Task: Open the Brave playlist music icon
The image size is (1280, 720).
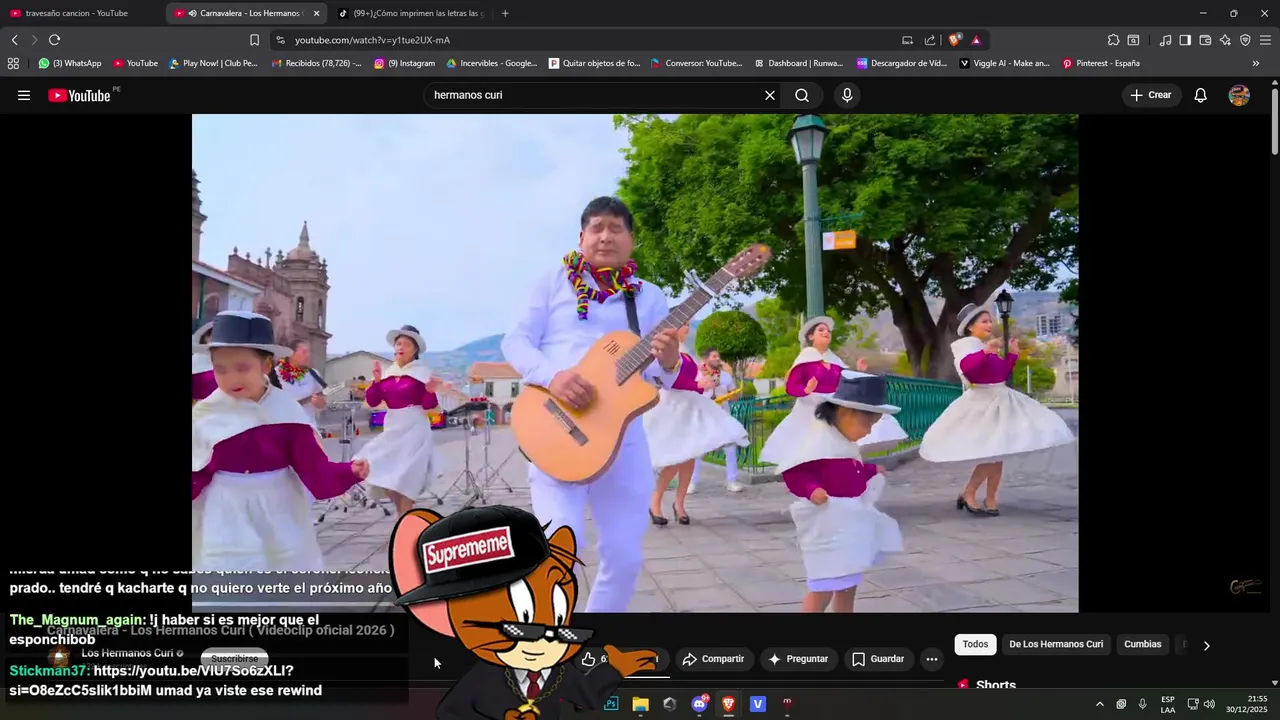Action: (1165, 40)
